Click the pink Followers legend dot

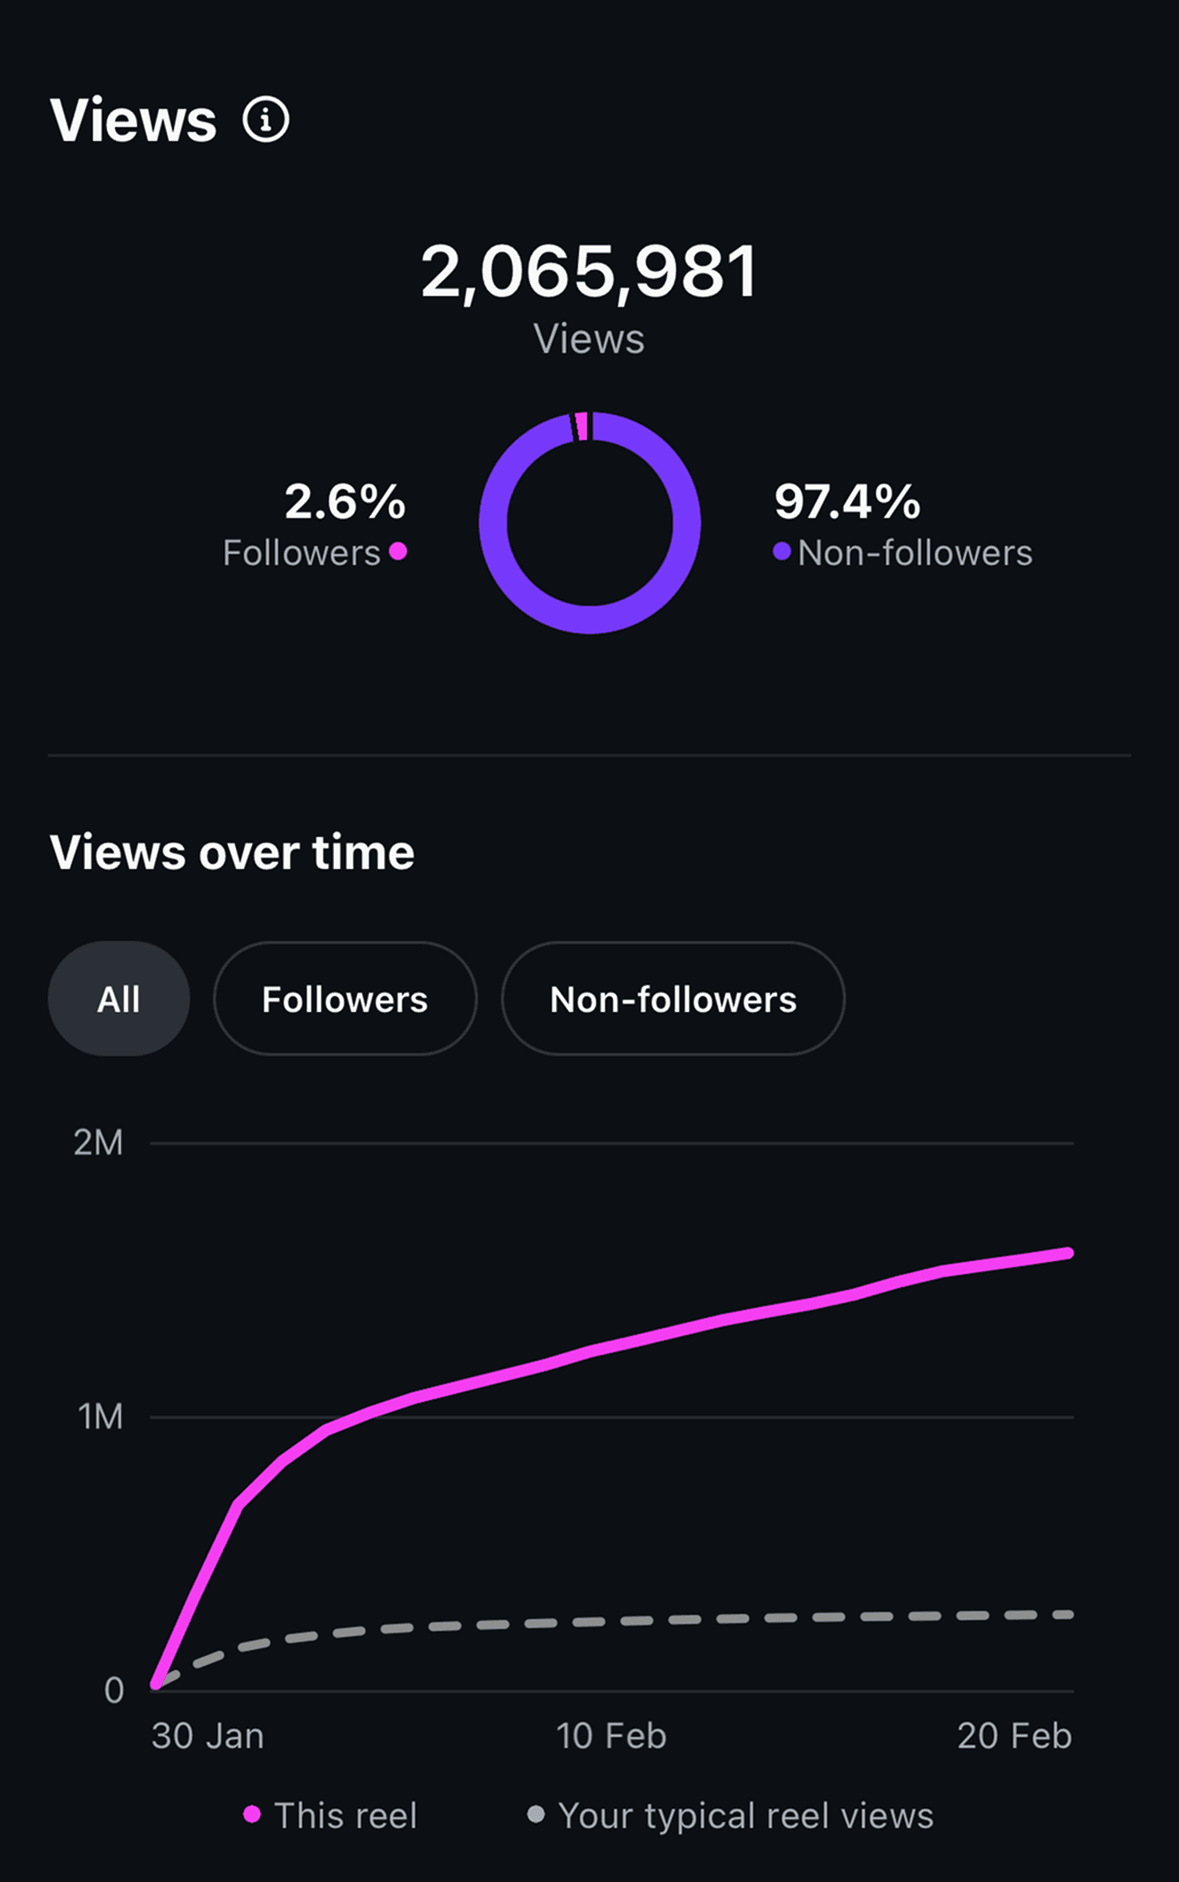[x=398, y=551]
